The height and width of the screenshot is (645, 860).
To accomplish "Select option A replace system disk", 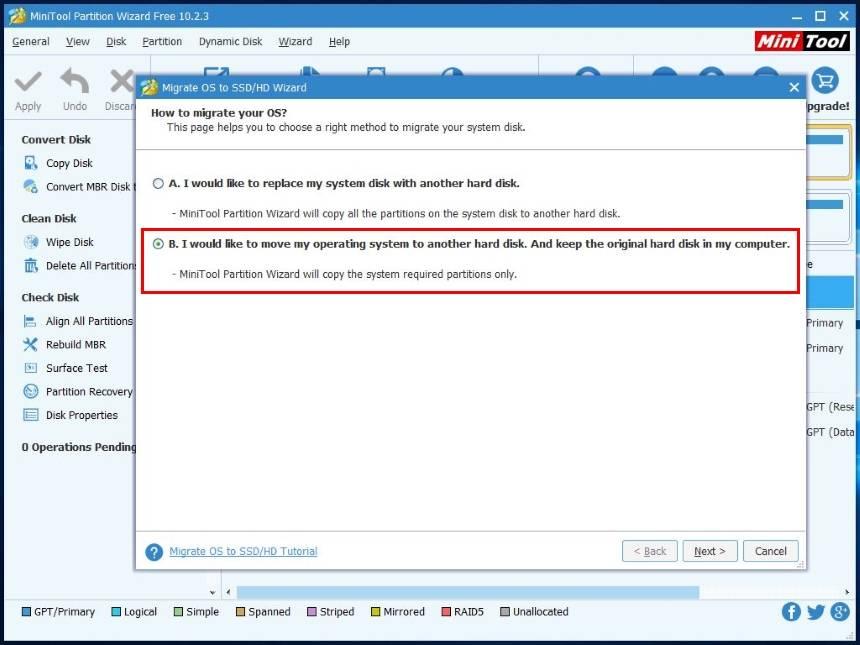I will click(x=158, y=184).
